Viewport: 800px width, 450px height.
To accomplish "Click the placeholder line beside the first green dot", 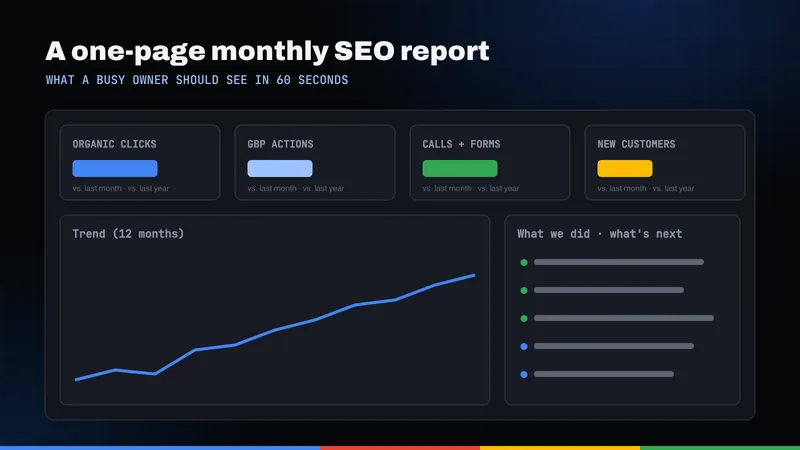I will [x=619, y=262].
